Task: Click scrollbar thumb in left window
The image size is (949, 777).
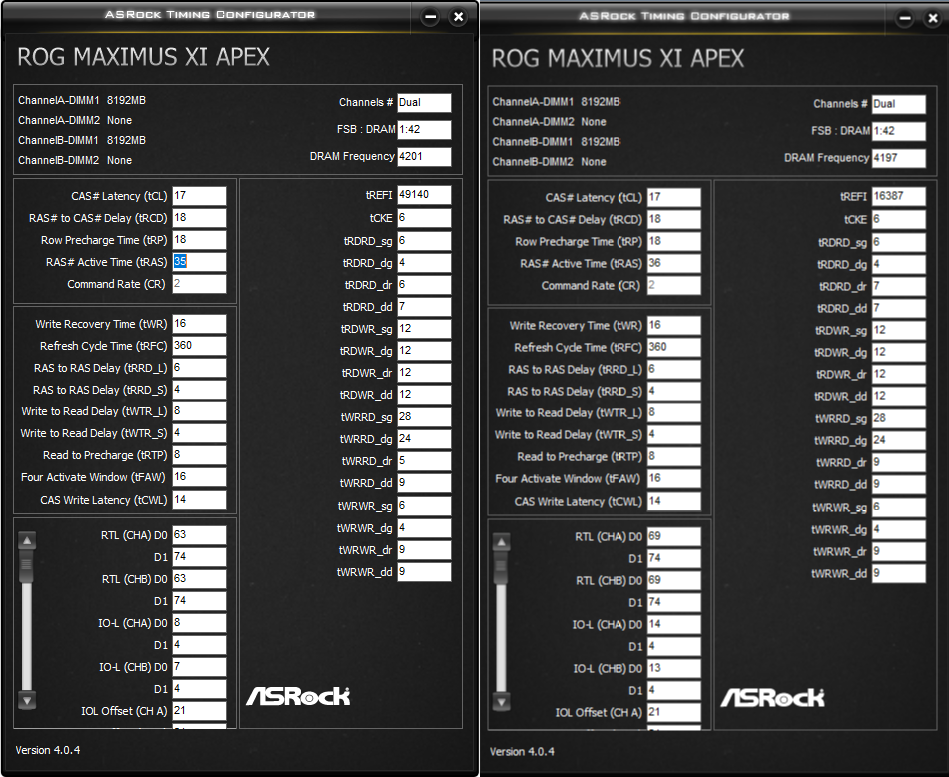Action: click(27, 566)
